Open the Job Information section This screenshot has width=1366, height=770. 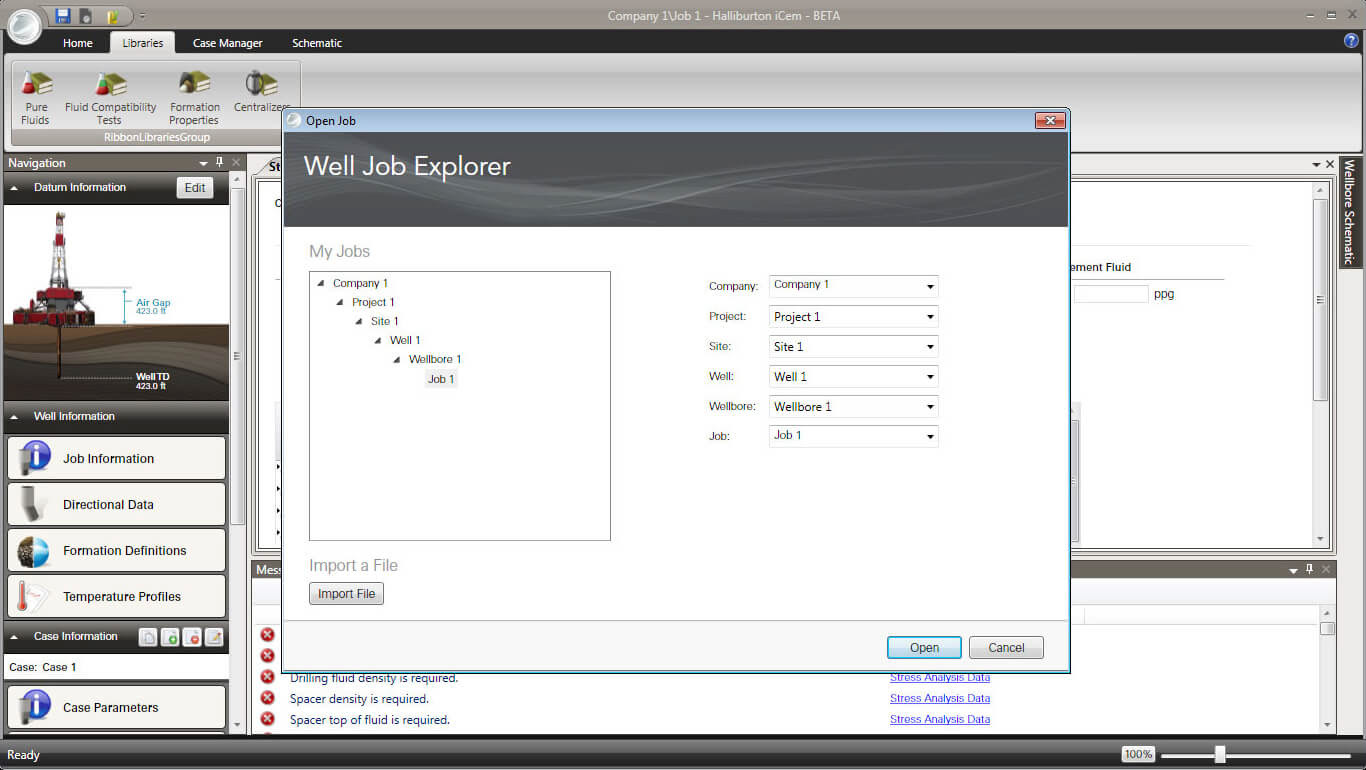click(117, 458)
